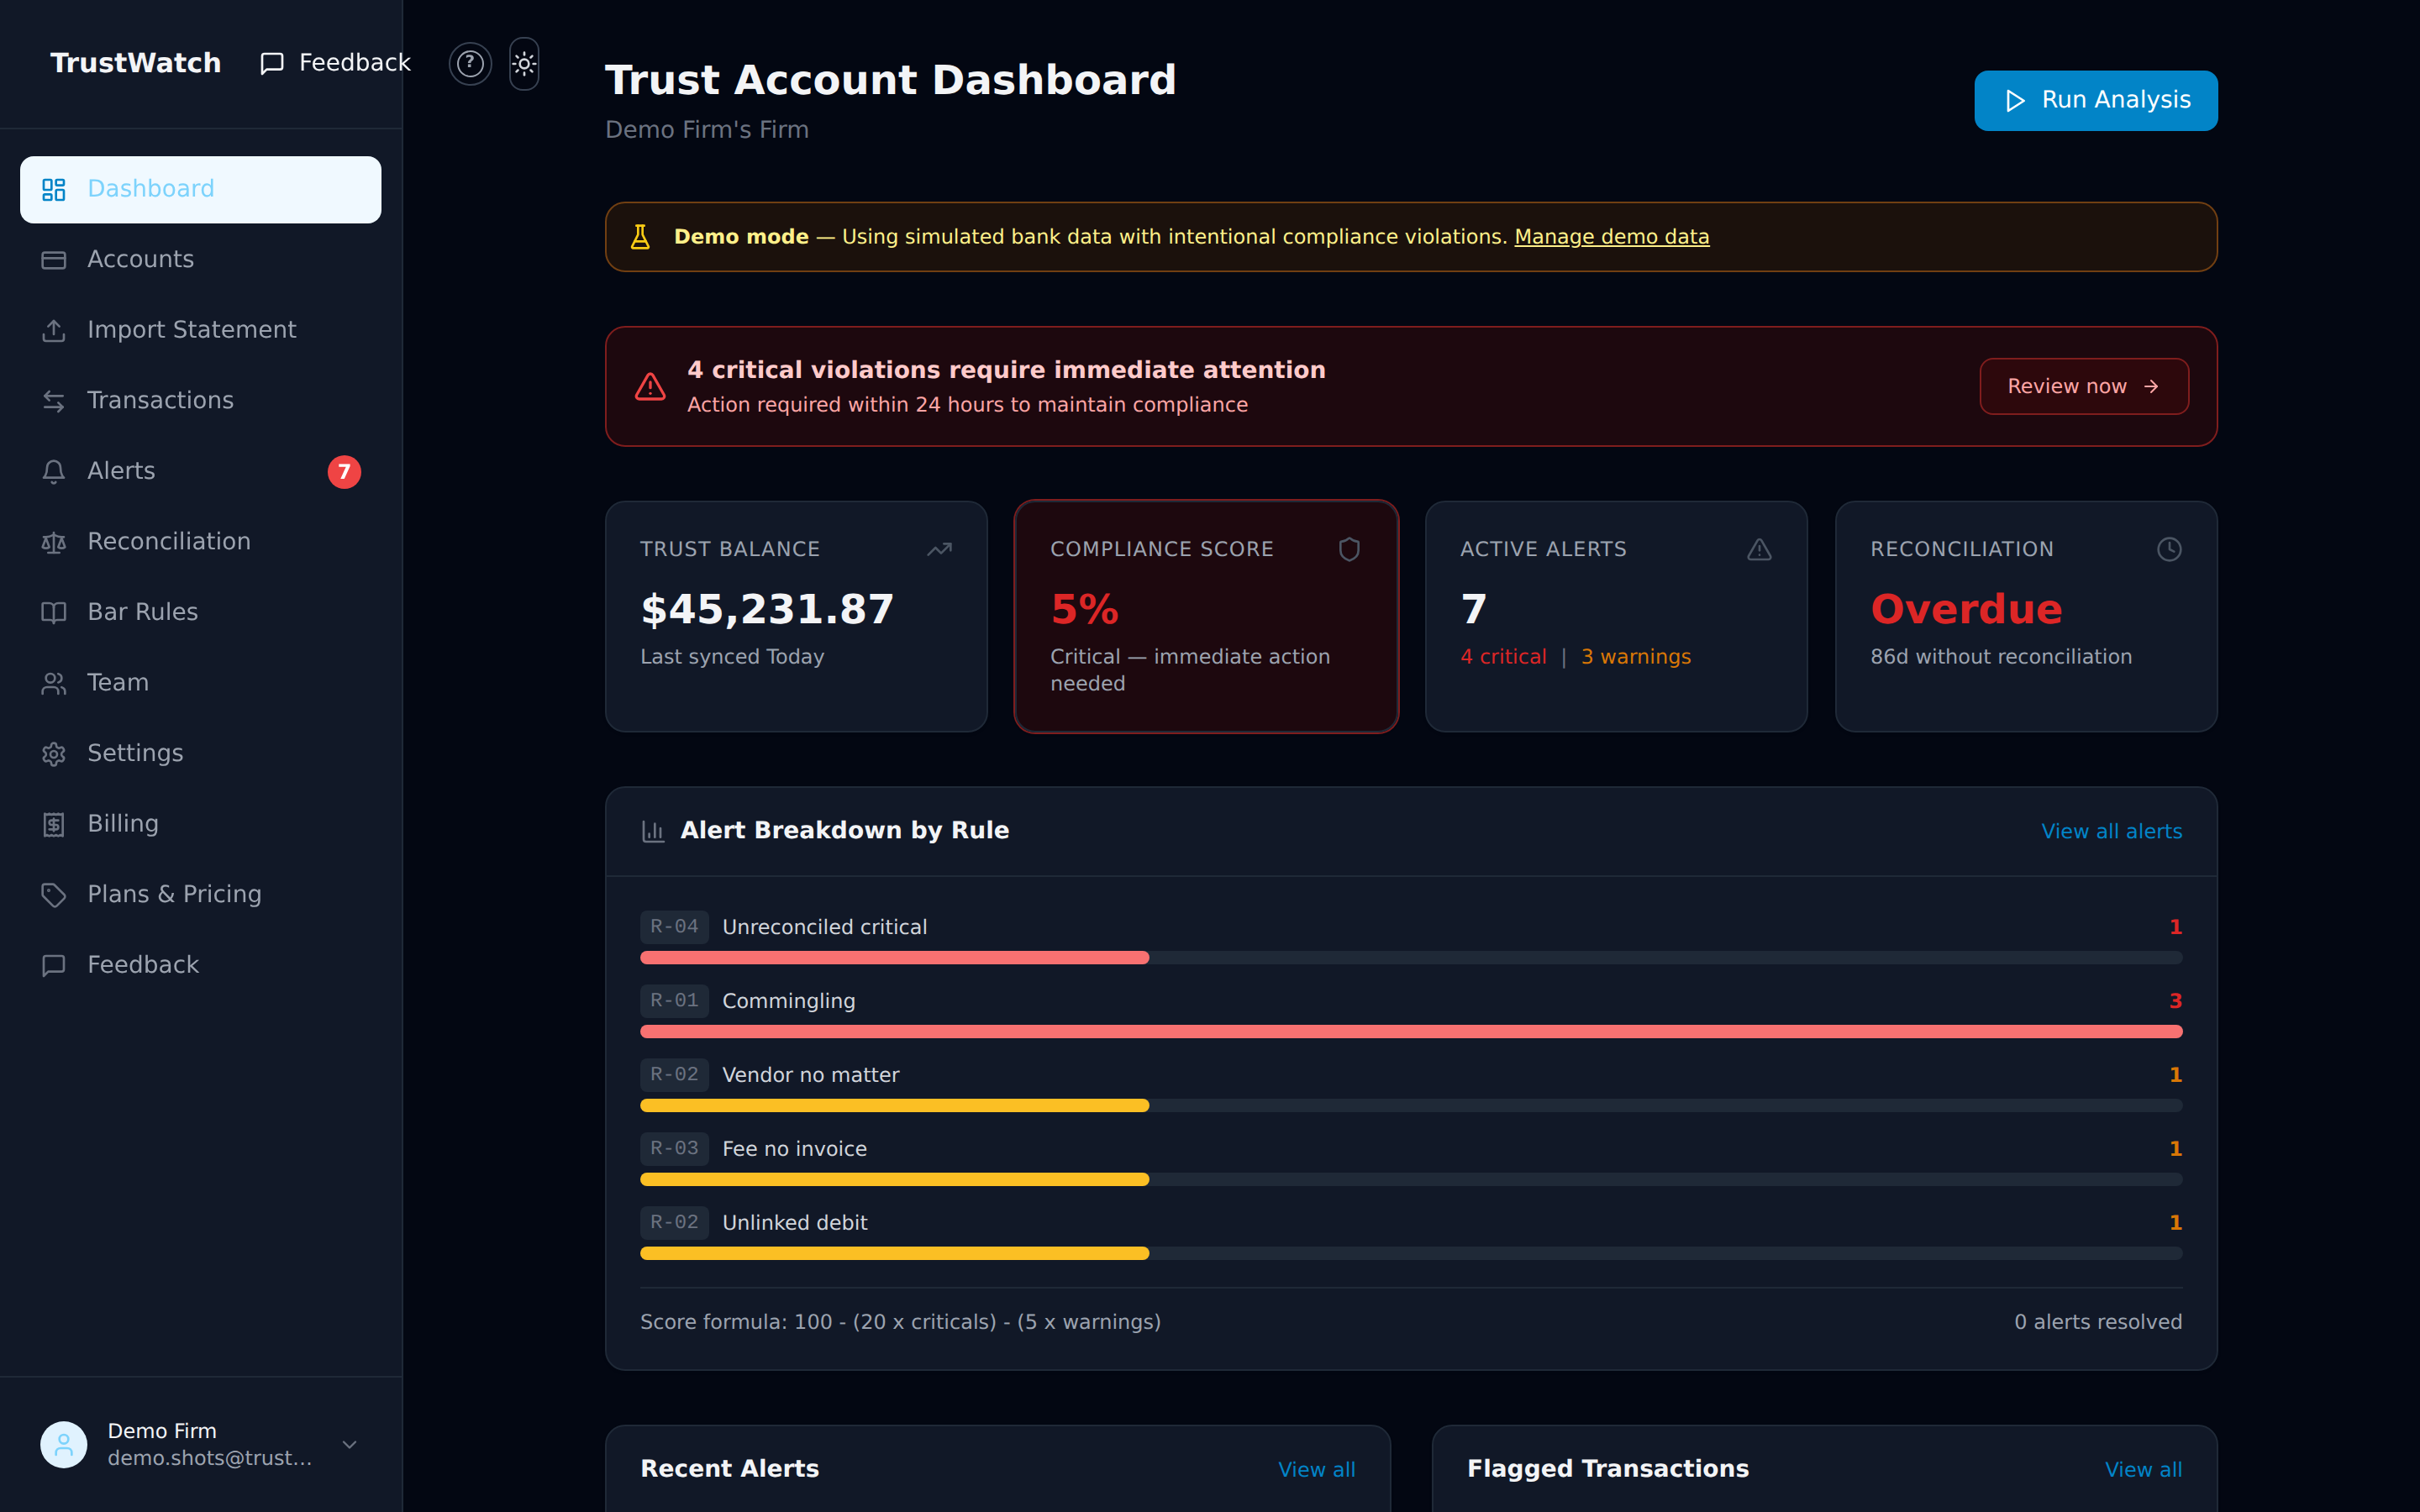
Task: Toggle the light/dark theme sun icon
Action: click(x=524, y=64)
